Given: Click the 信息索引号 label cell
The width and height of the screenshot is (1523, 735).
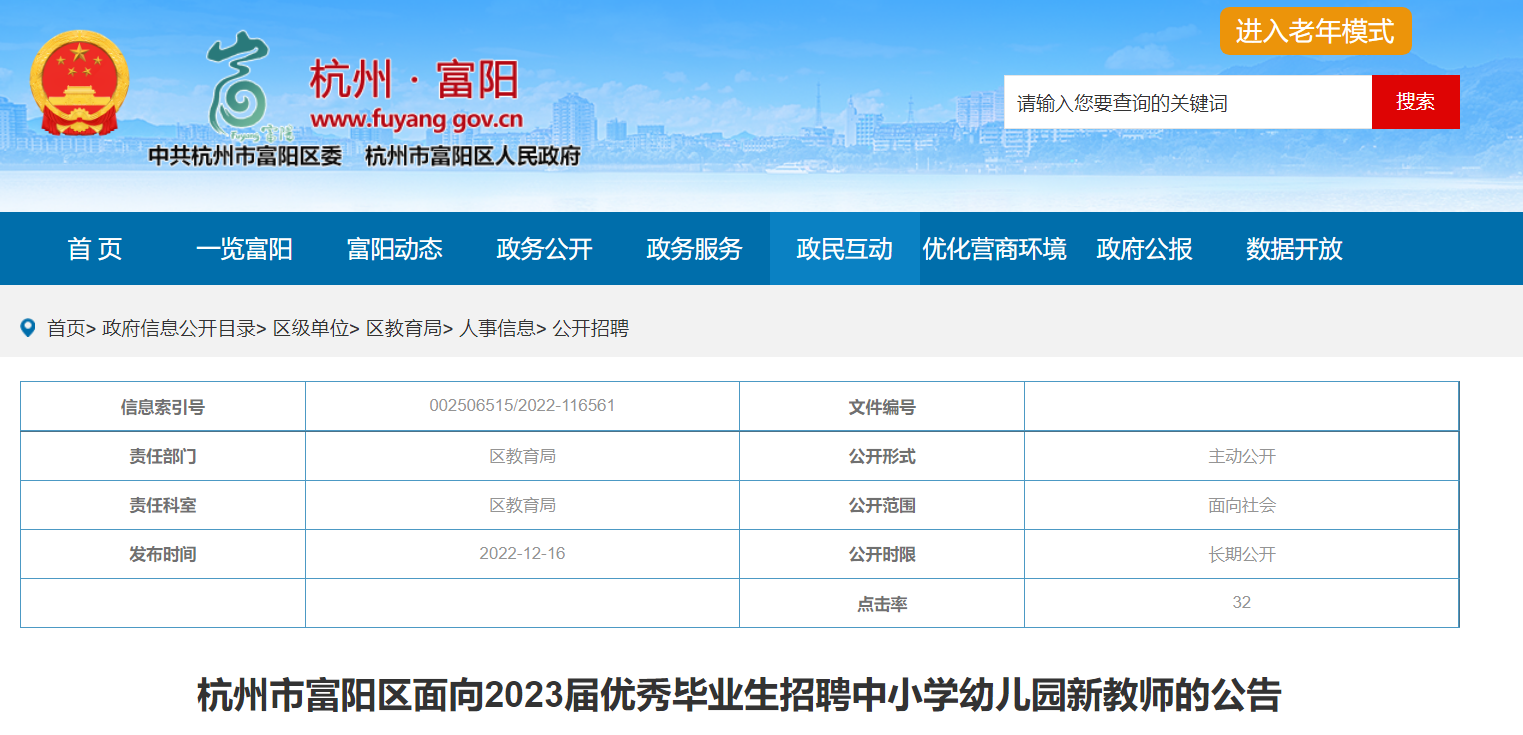Looking at the screenshot, I should (163, 407).
